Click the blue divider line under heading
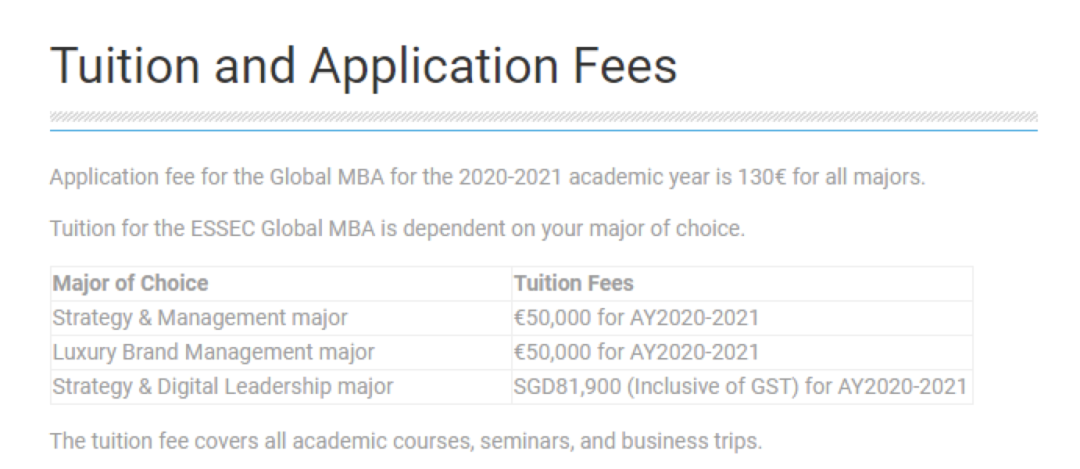This screenshot has width=1080, height=469. pos(543,129)
